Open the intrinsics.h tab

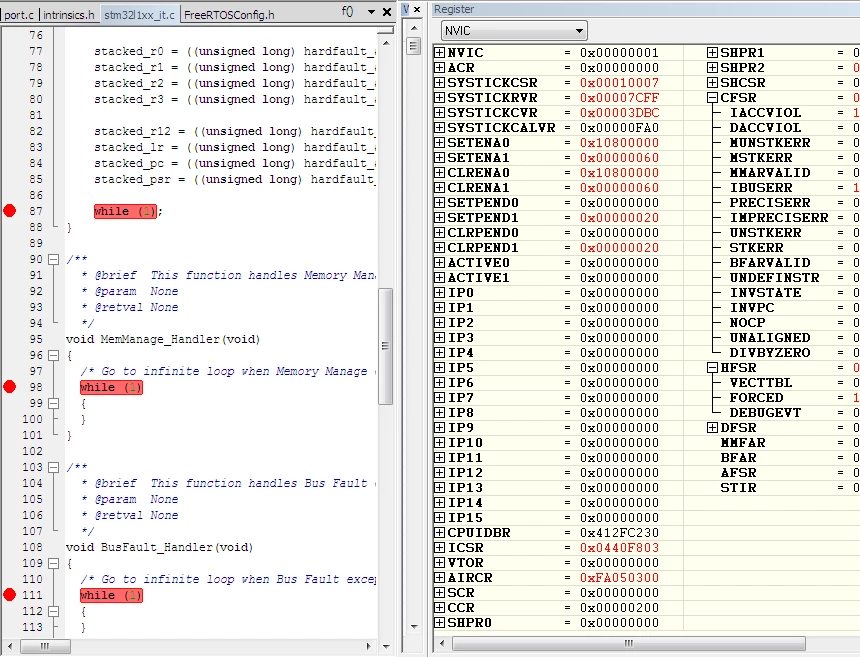(x=69, y=15)
